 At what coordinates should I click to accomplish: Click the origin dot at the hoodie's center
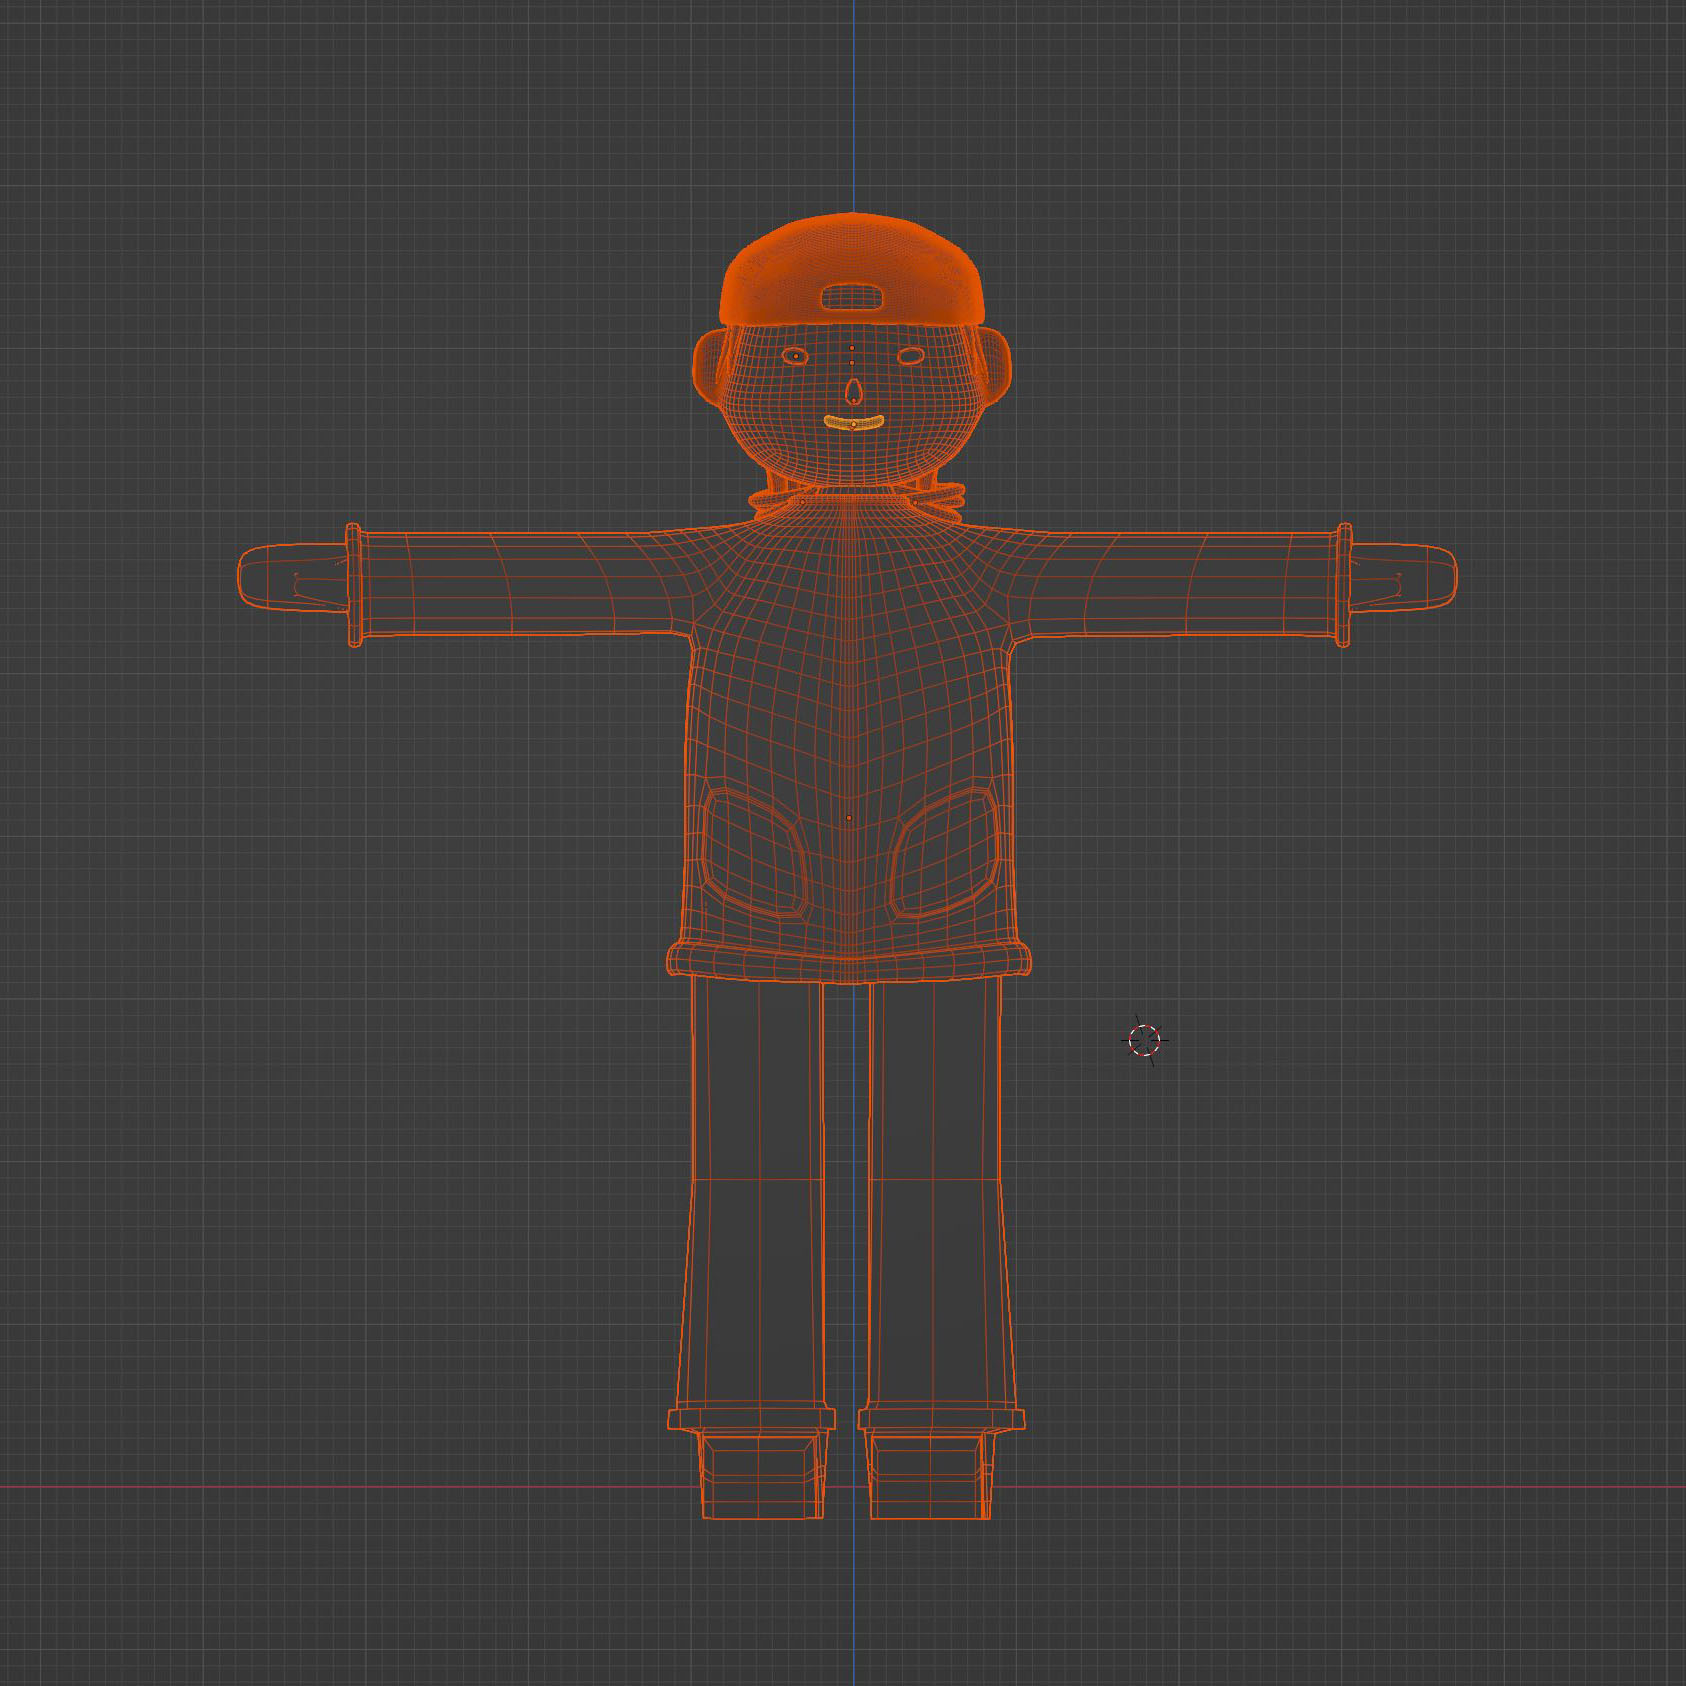point(849,818)
